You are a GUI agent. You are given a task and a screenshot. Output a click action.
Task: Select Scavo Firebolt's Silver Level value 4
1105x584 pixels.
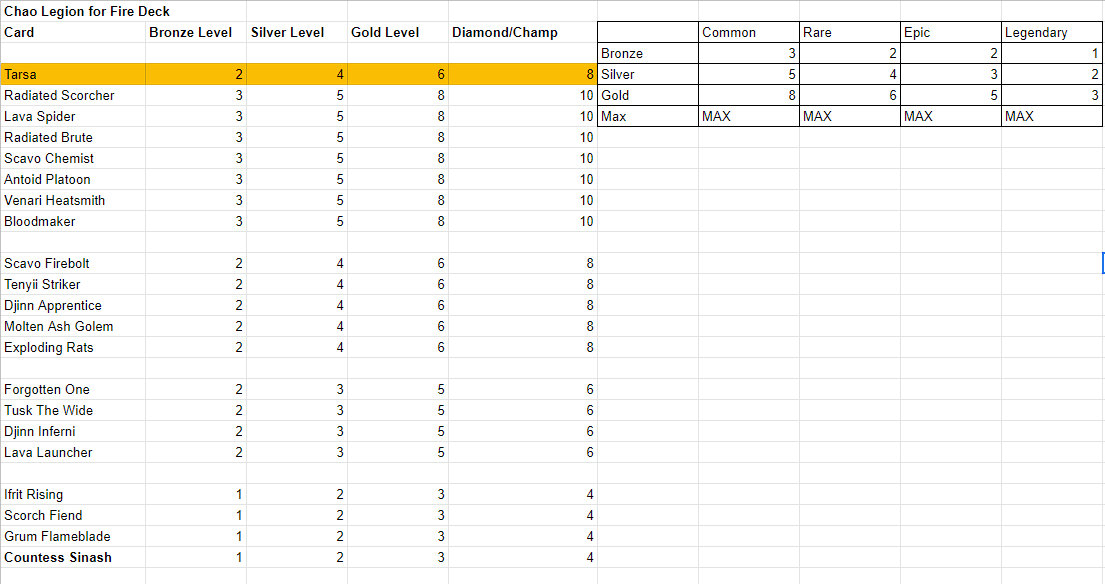pyautogui.click(x=297, y=263)
